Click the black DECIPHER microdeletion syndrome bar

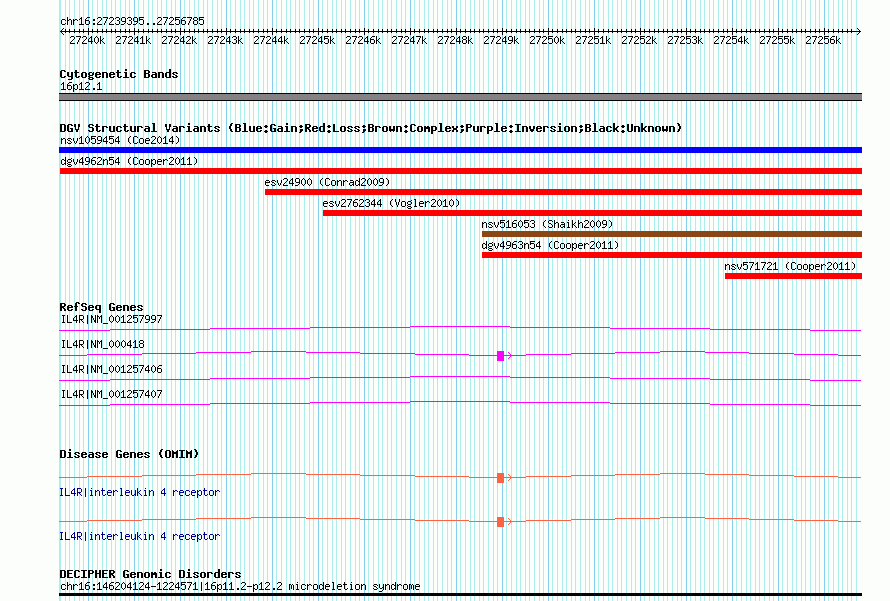[460, 595]
